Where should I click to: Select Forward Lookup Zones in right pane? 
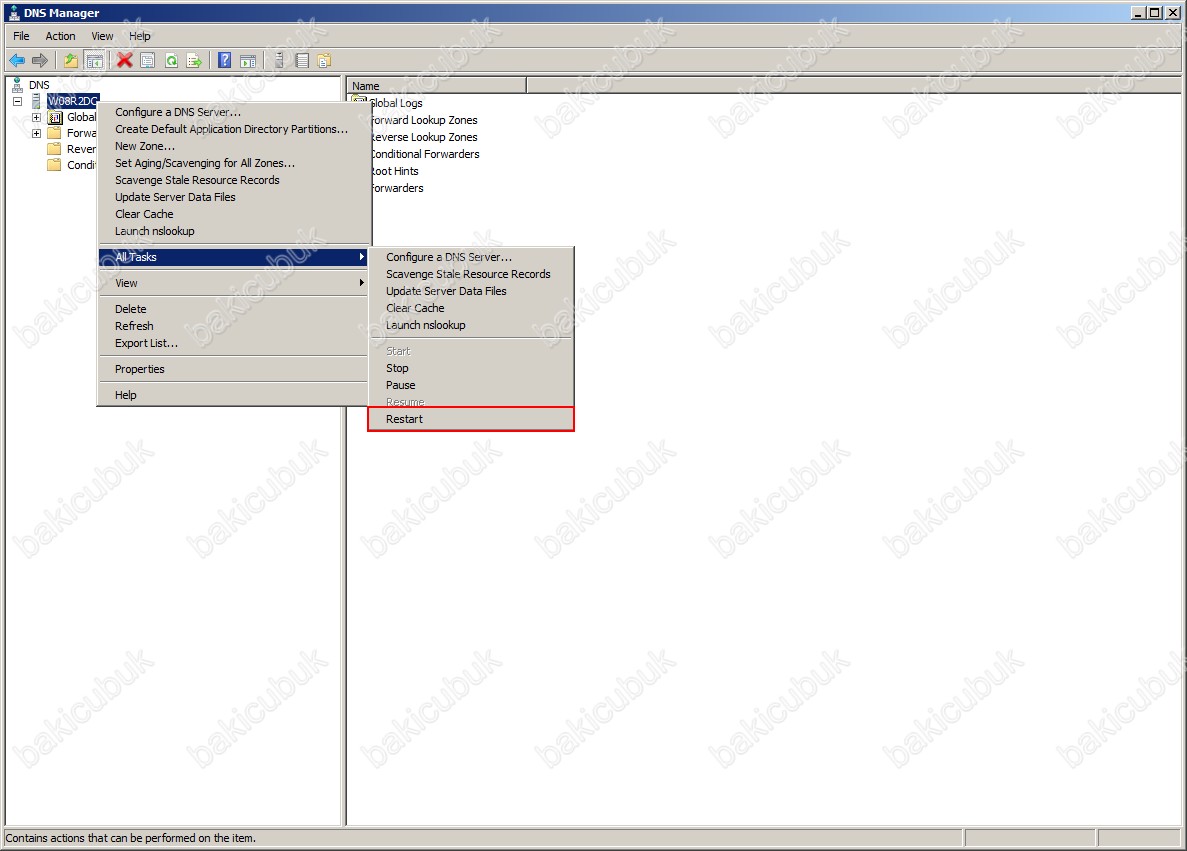(x=424, y=120)
